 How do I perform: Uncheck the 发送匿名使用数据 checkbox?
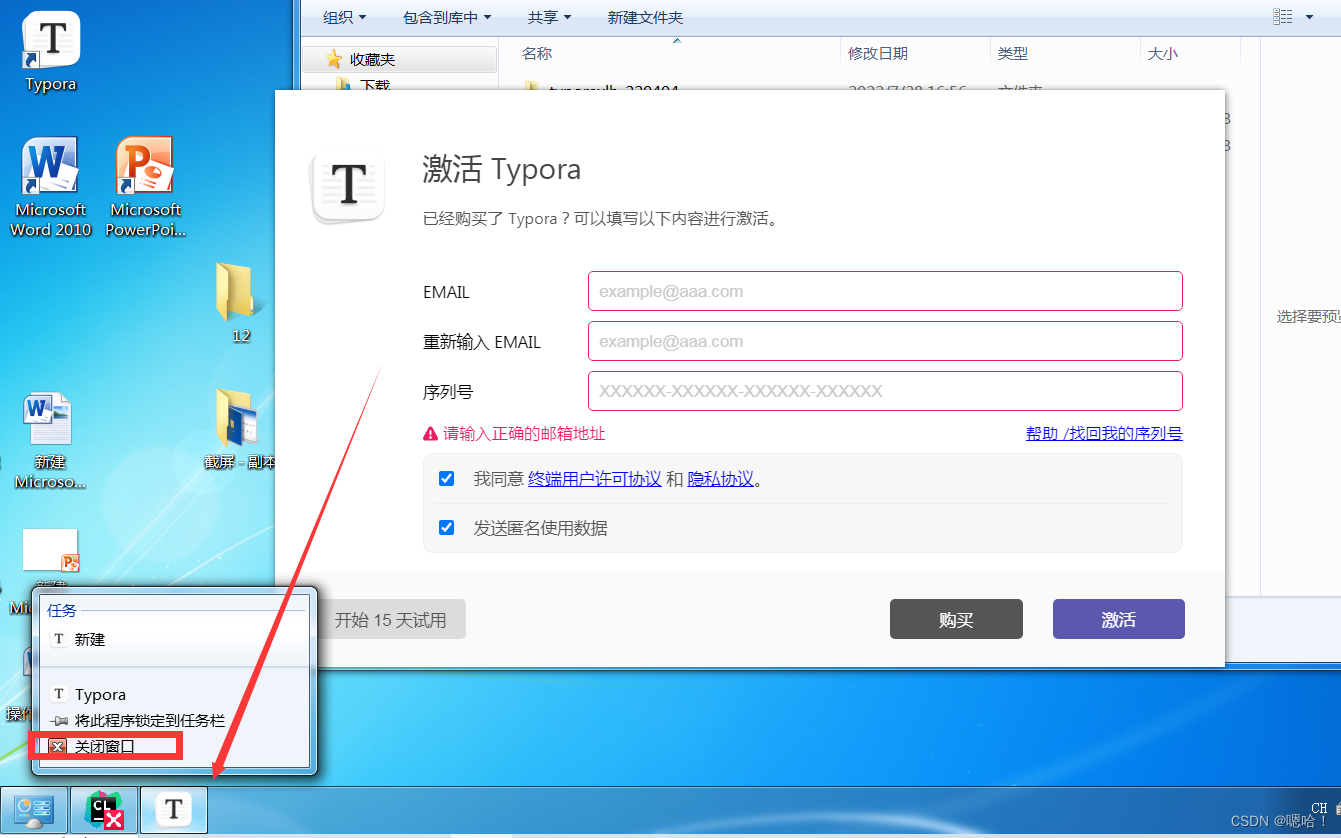click(447, 528)
